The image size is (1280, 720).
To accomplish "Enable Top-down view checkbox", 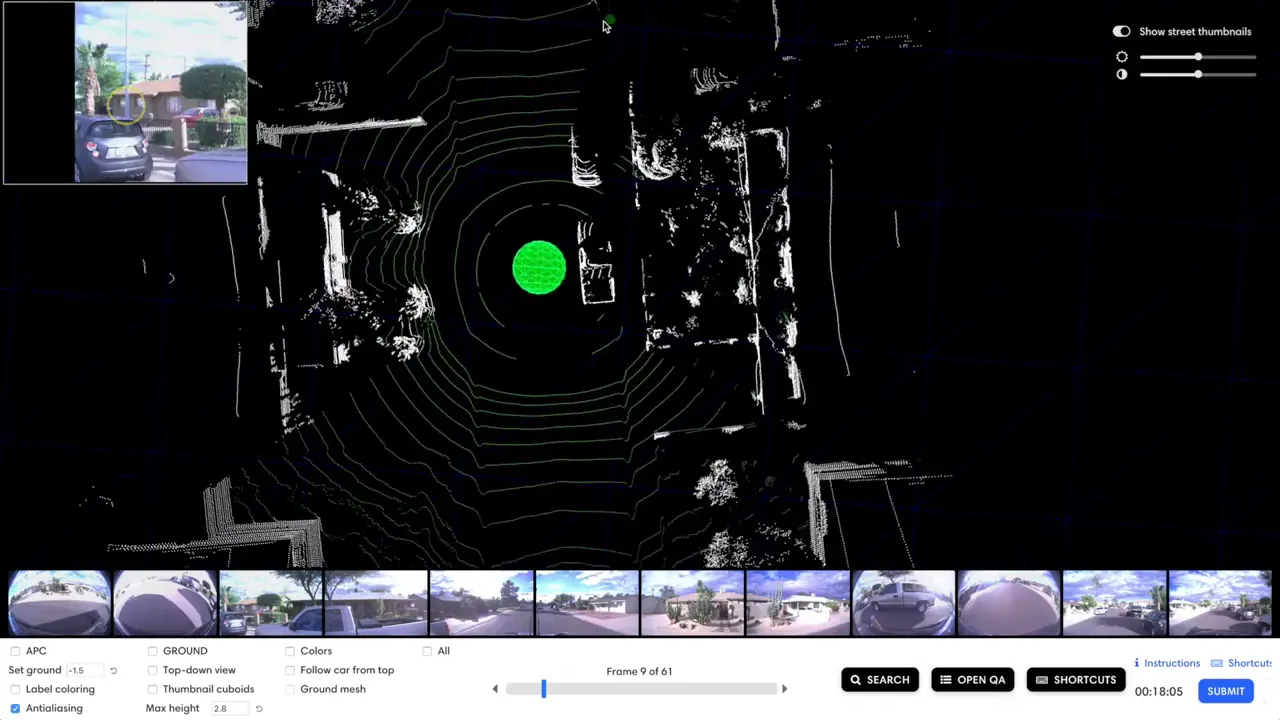I will pyautogui.click(x=152, y=670).
